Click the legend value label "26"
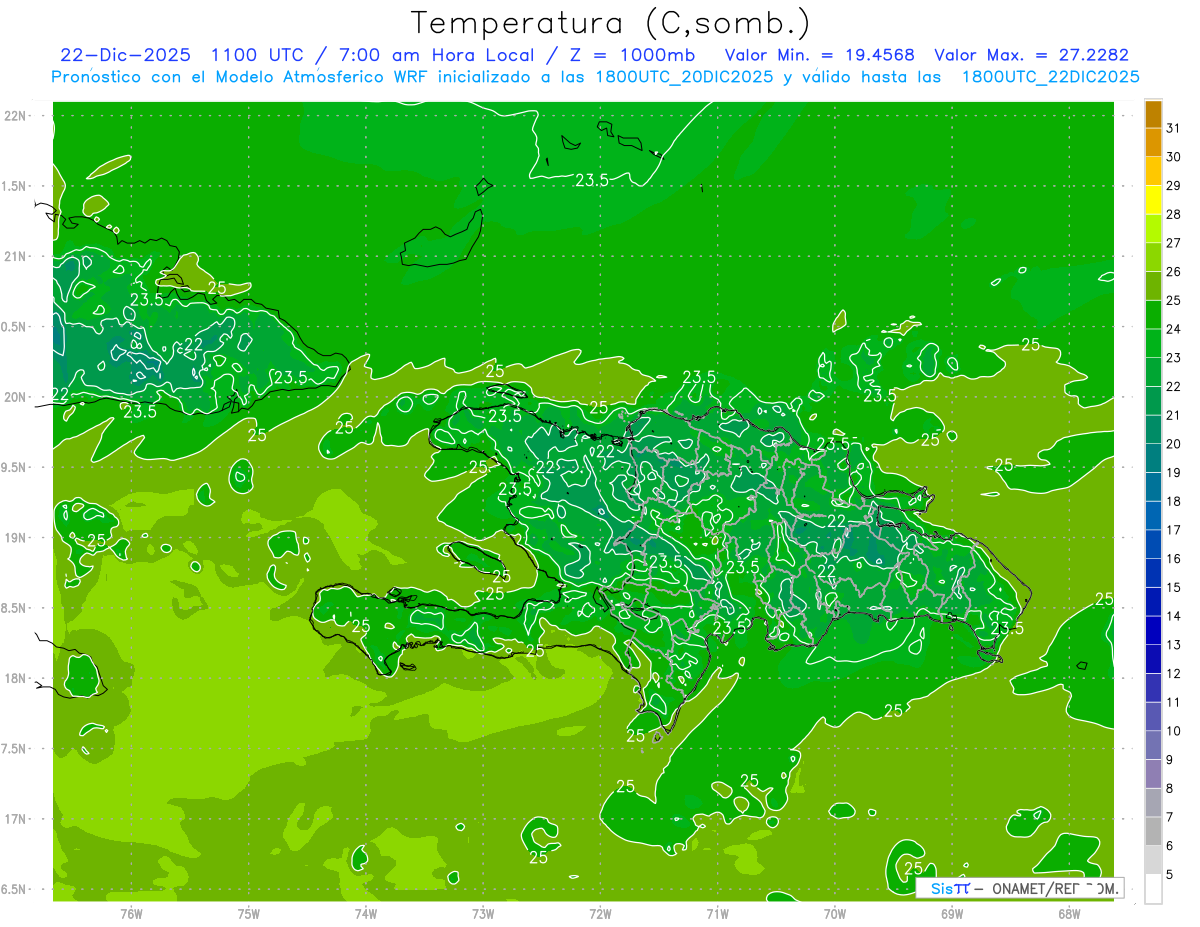 point(1174,272)
